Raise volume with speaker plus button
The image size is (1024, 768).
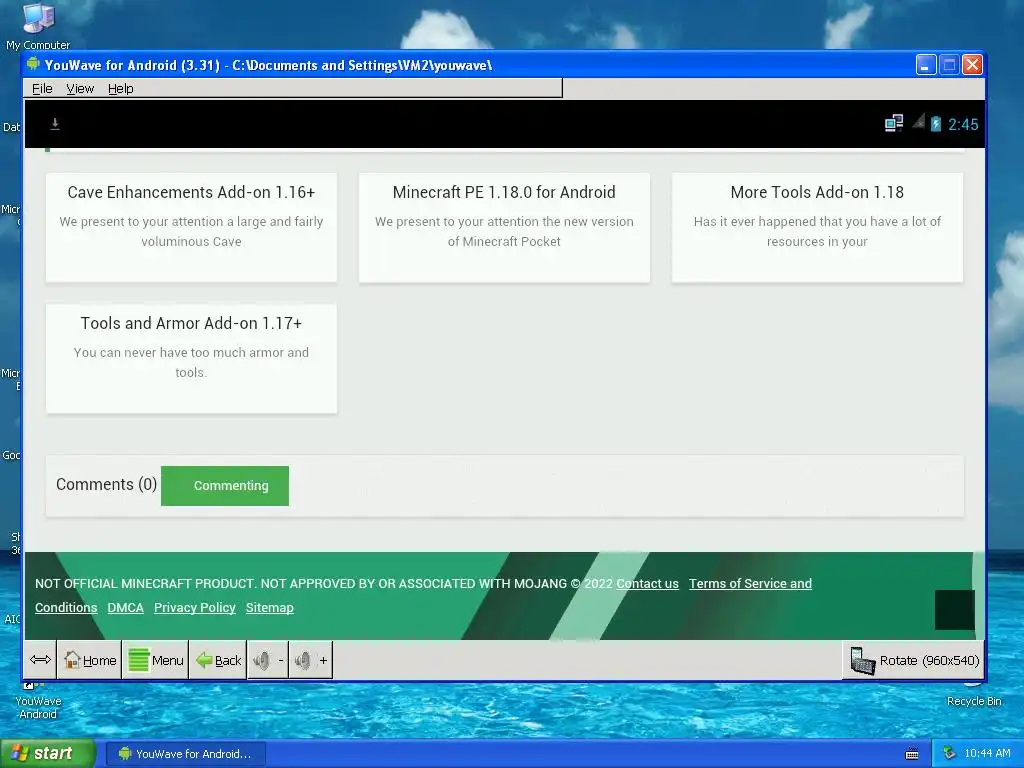click(311, 660)
